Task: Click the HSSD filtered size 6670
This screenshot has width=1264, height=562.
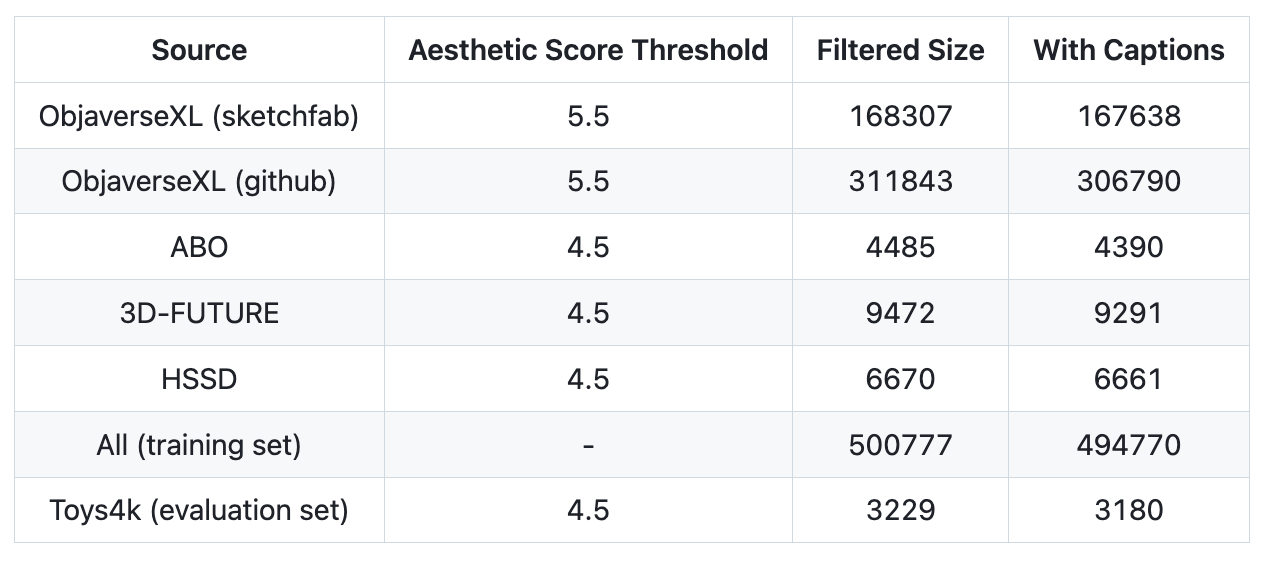Action: click(x=900, y=379)
